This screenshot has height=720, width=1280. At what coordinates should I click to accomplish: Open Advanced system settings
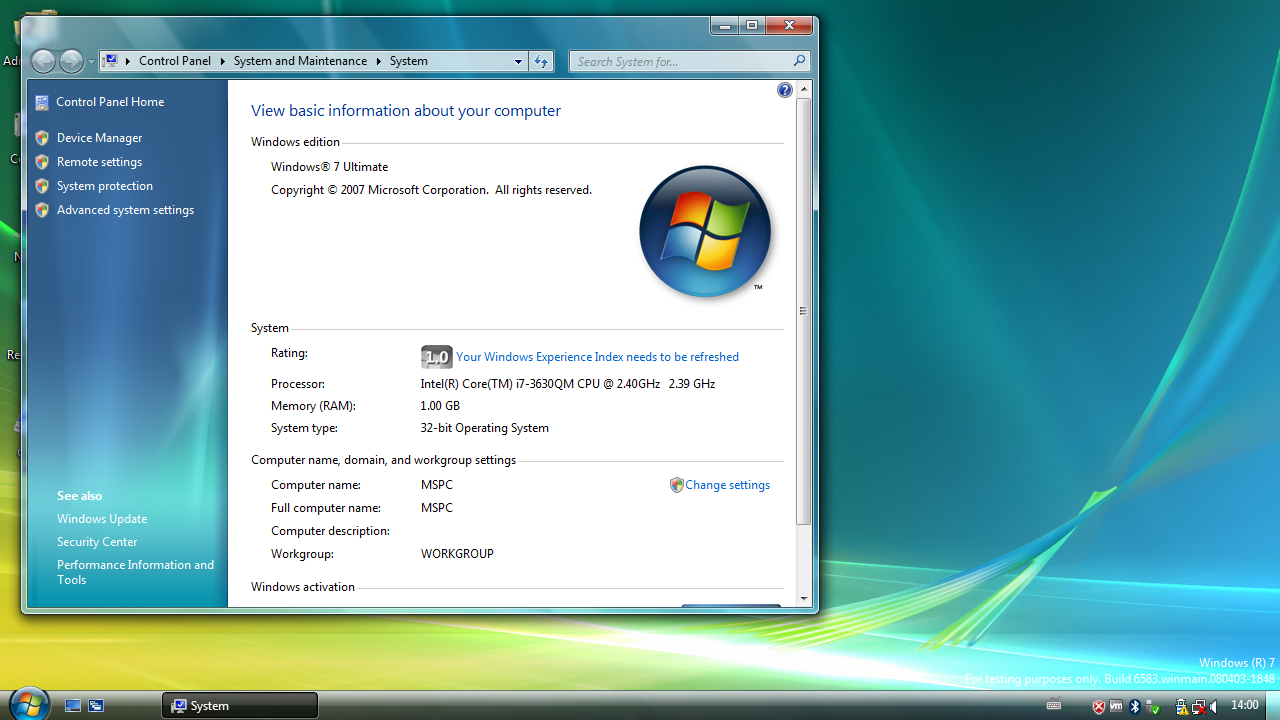click(125, 210)
